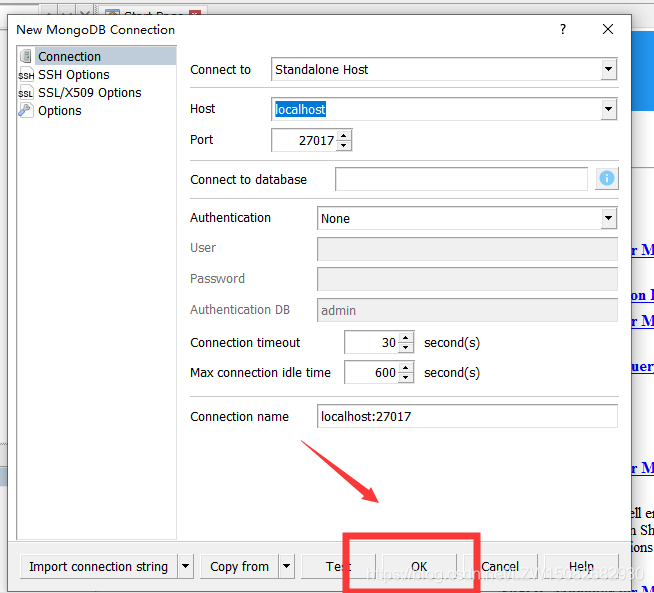Close the New MongoDB Connection dialog
The width and height of the screenshot is (654, 593).
tap(608, 29)
